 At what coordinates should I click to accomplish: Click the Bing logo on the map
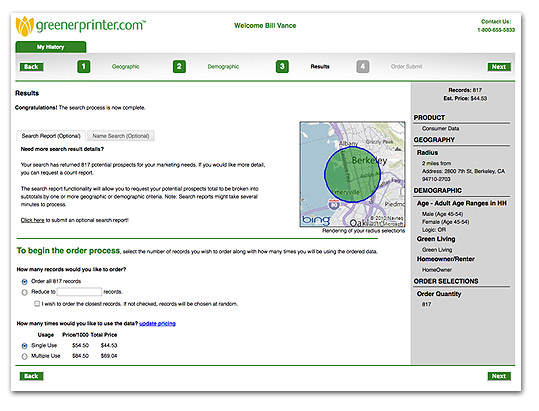(x=316, y=220)
